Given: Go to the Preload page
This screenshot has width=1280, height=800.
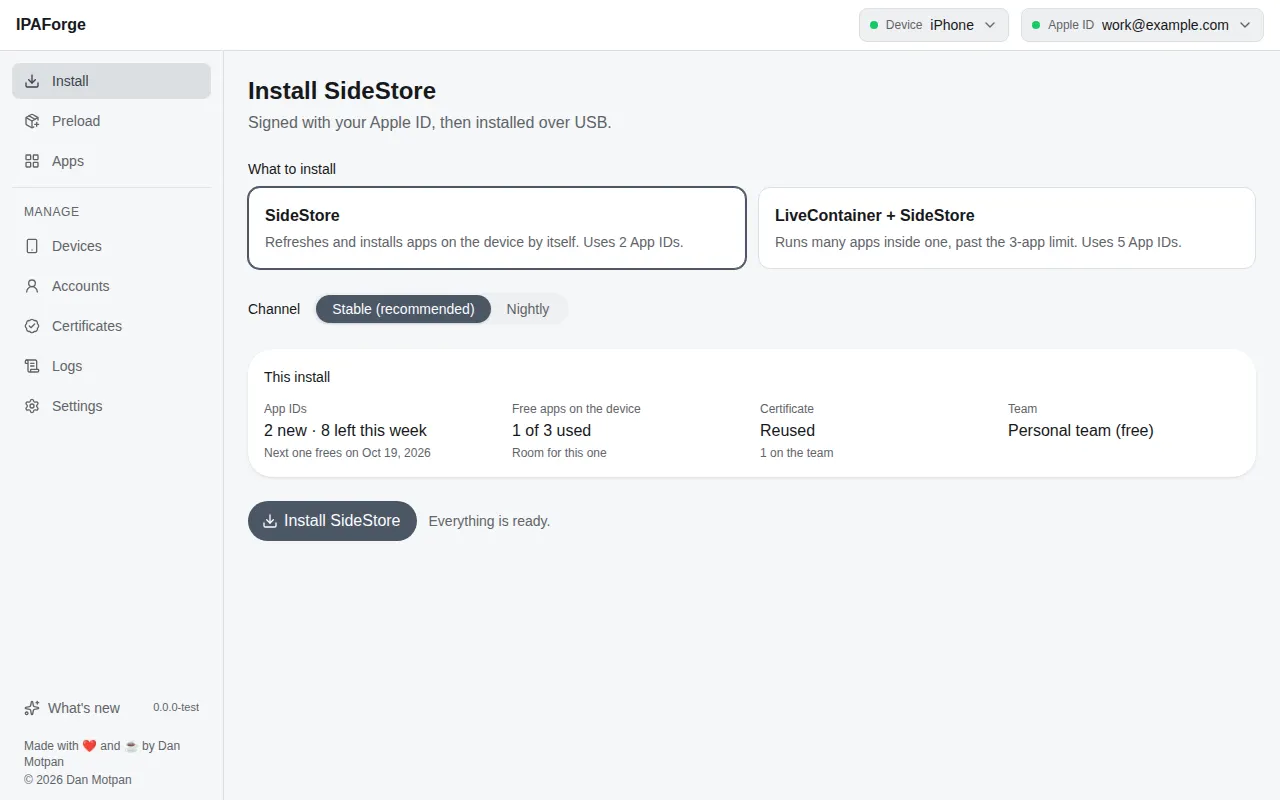Looking at the screenshot, I should click(111, 121).
